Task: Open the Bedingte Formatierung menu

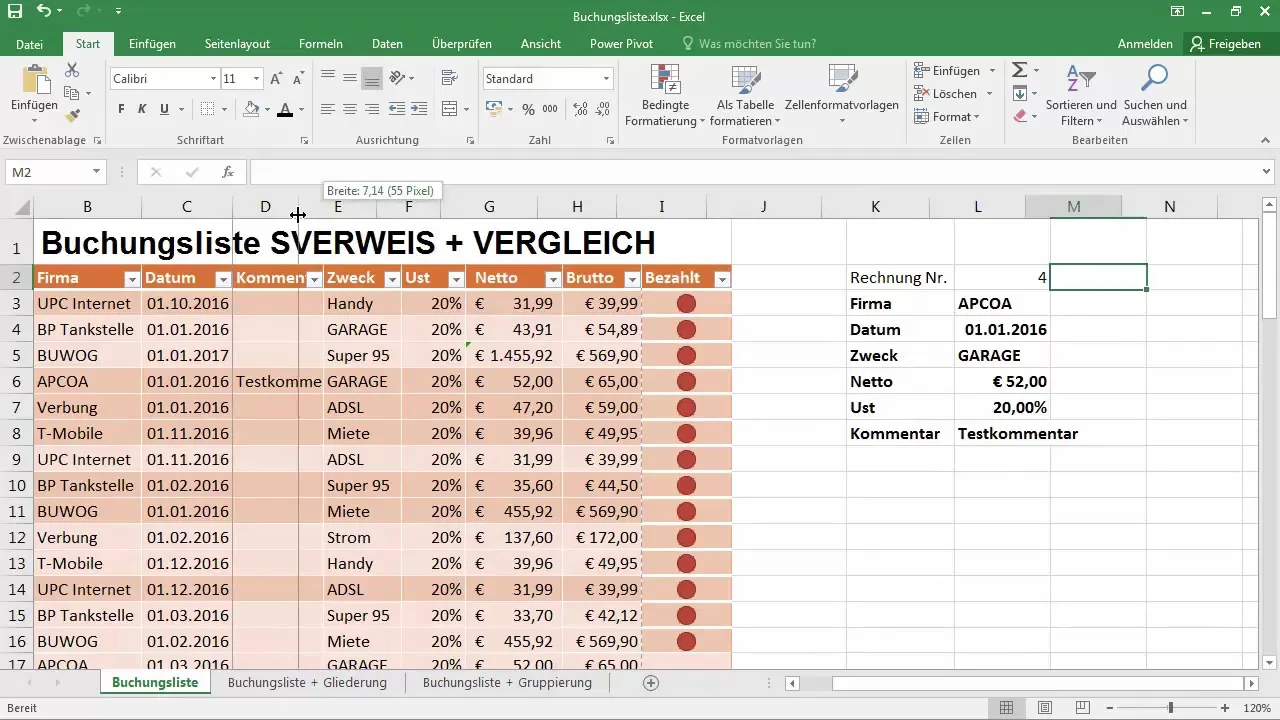Action: click(x=665, y=95)
